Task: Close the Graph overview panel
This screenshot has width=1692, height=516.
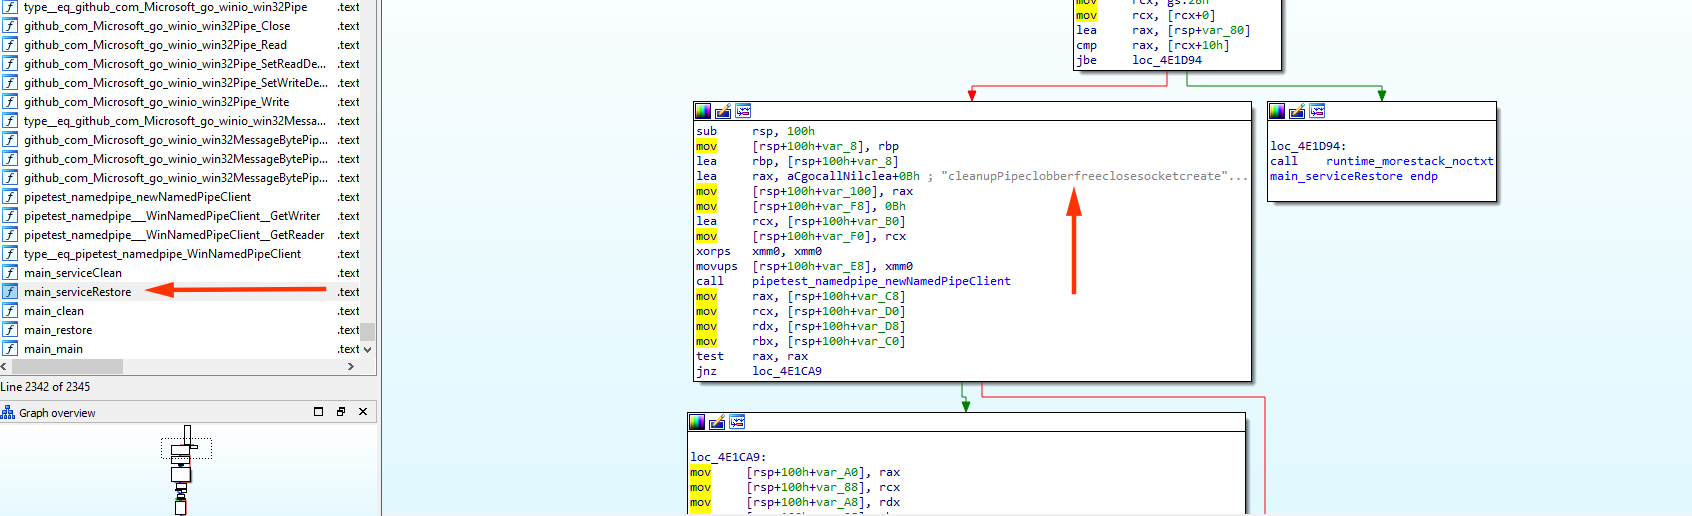Action: tap(363, 412)
